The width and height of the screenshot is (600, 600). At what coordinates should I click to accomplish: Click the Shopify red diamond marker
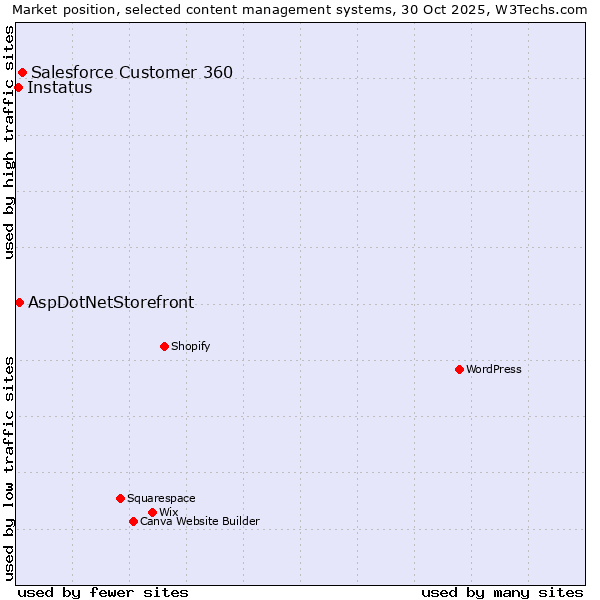[164, 346]
